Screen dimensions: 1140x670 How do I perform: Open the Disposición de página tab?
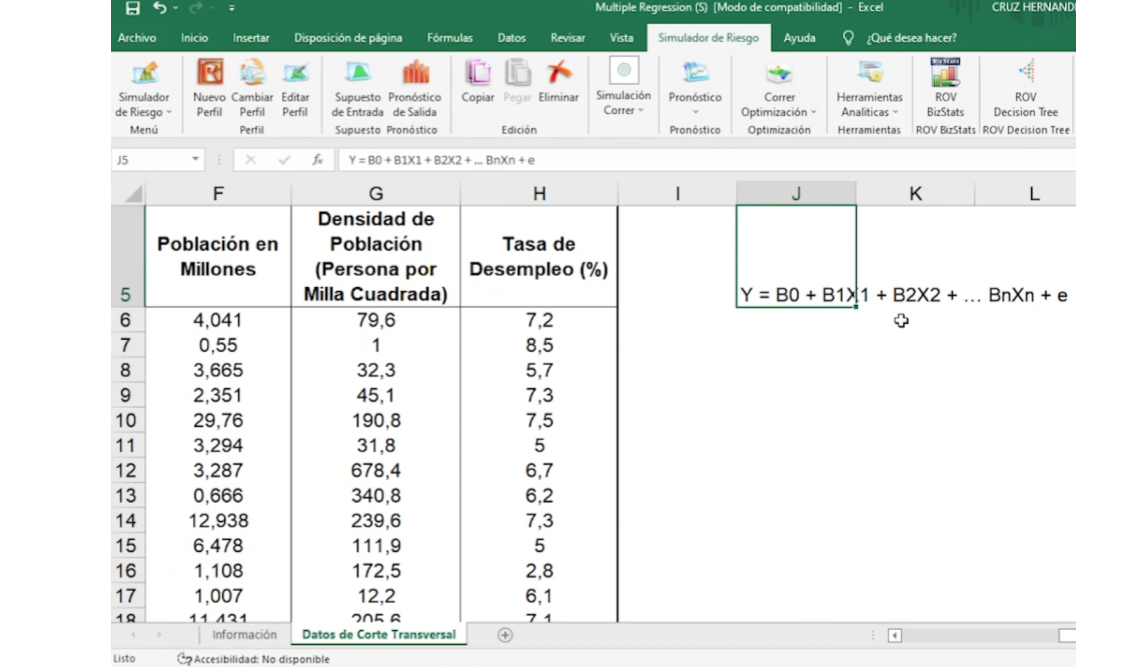[x=348, y=38]
